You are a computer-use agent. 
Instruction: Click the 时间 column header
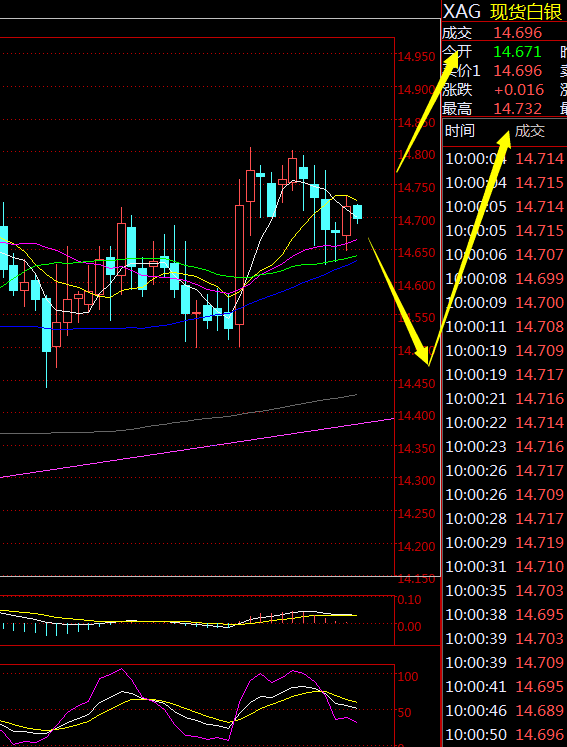460,131
